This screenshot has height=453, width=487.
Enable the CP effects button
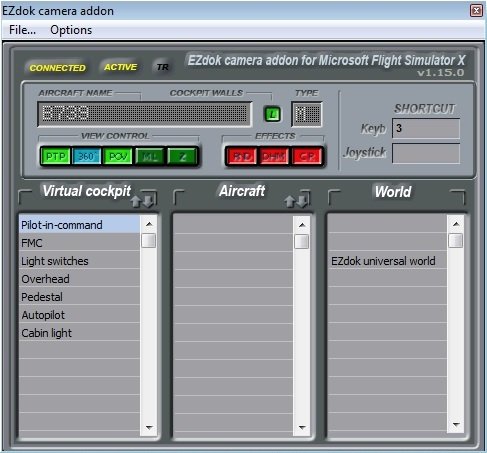[x=307, y=156]
